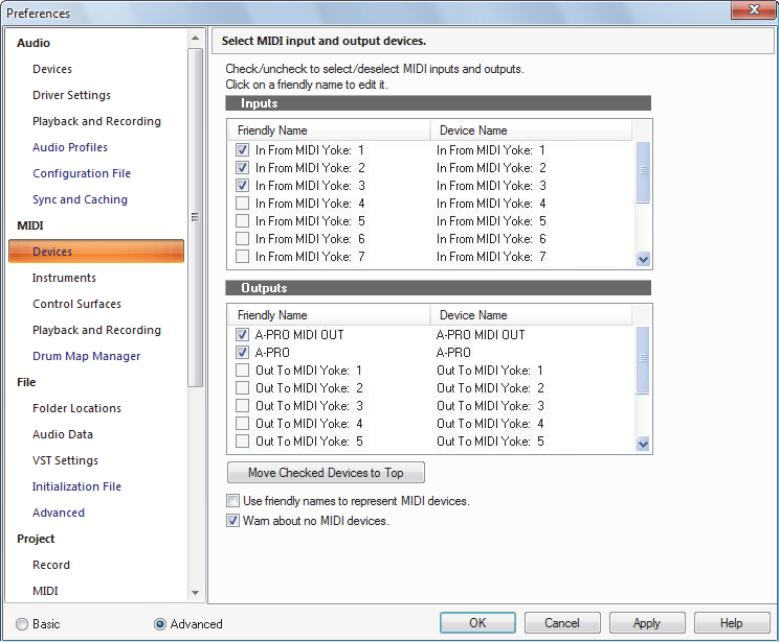Enable In From MIDI Yoke: 5 input
The height and width of the screenshot is (642, 779).
(242, 221)
